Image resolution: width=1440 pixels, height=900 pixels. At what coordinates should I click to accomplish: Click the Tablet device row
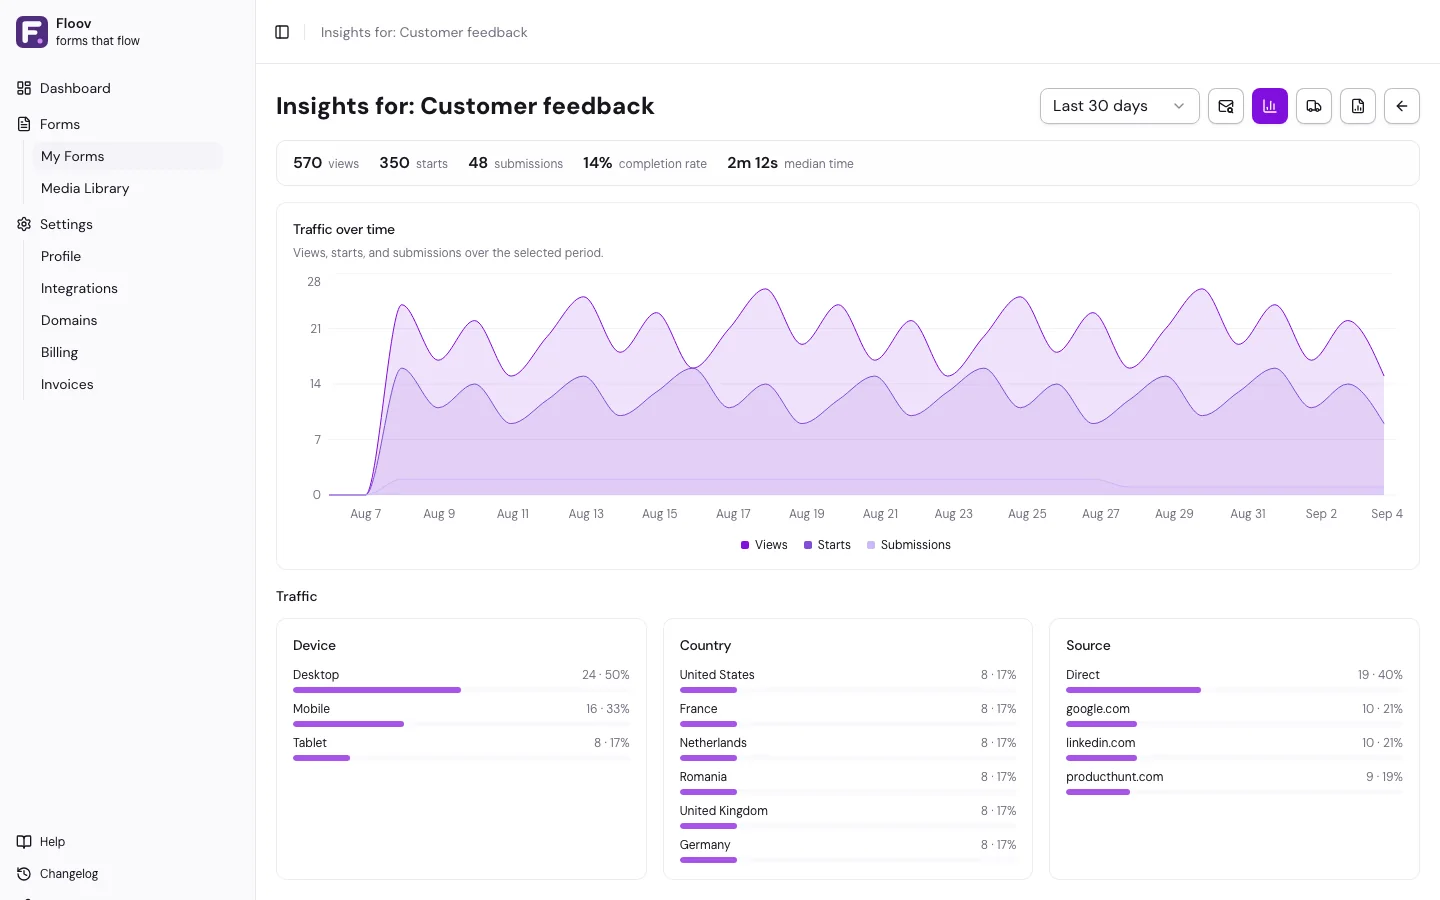click(461, 749)
